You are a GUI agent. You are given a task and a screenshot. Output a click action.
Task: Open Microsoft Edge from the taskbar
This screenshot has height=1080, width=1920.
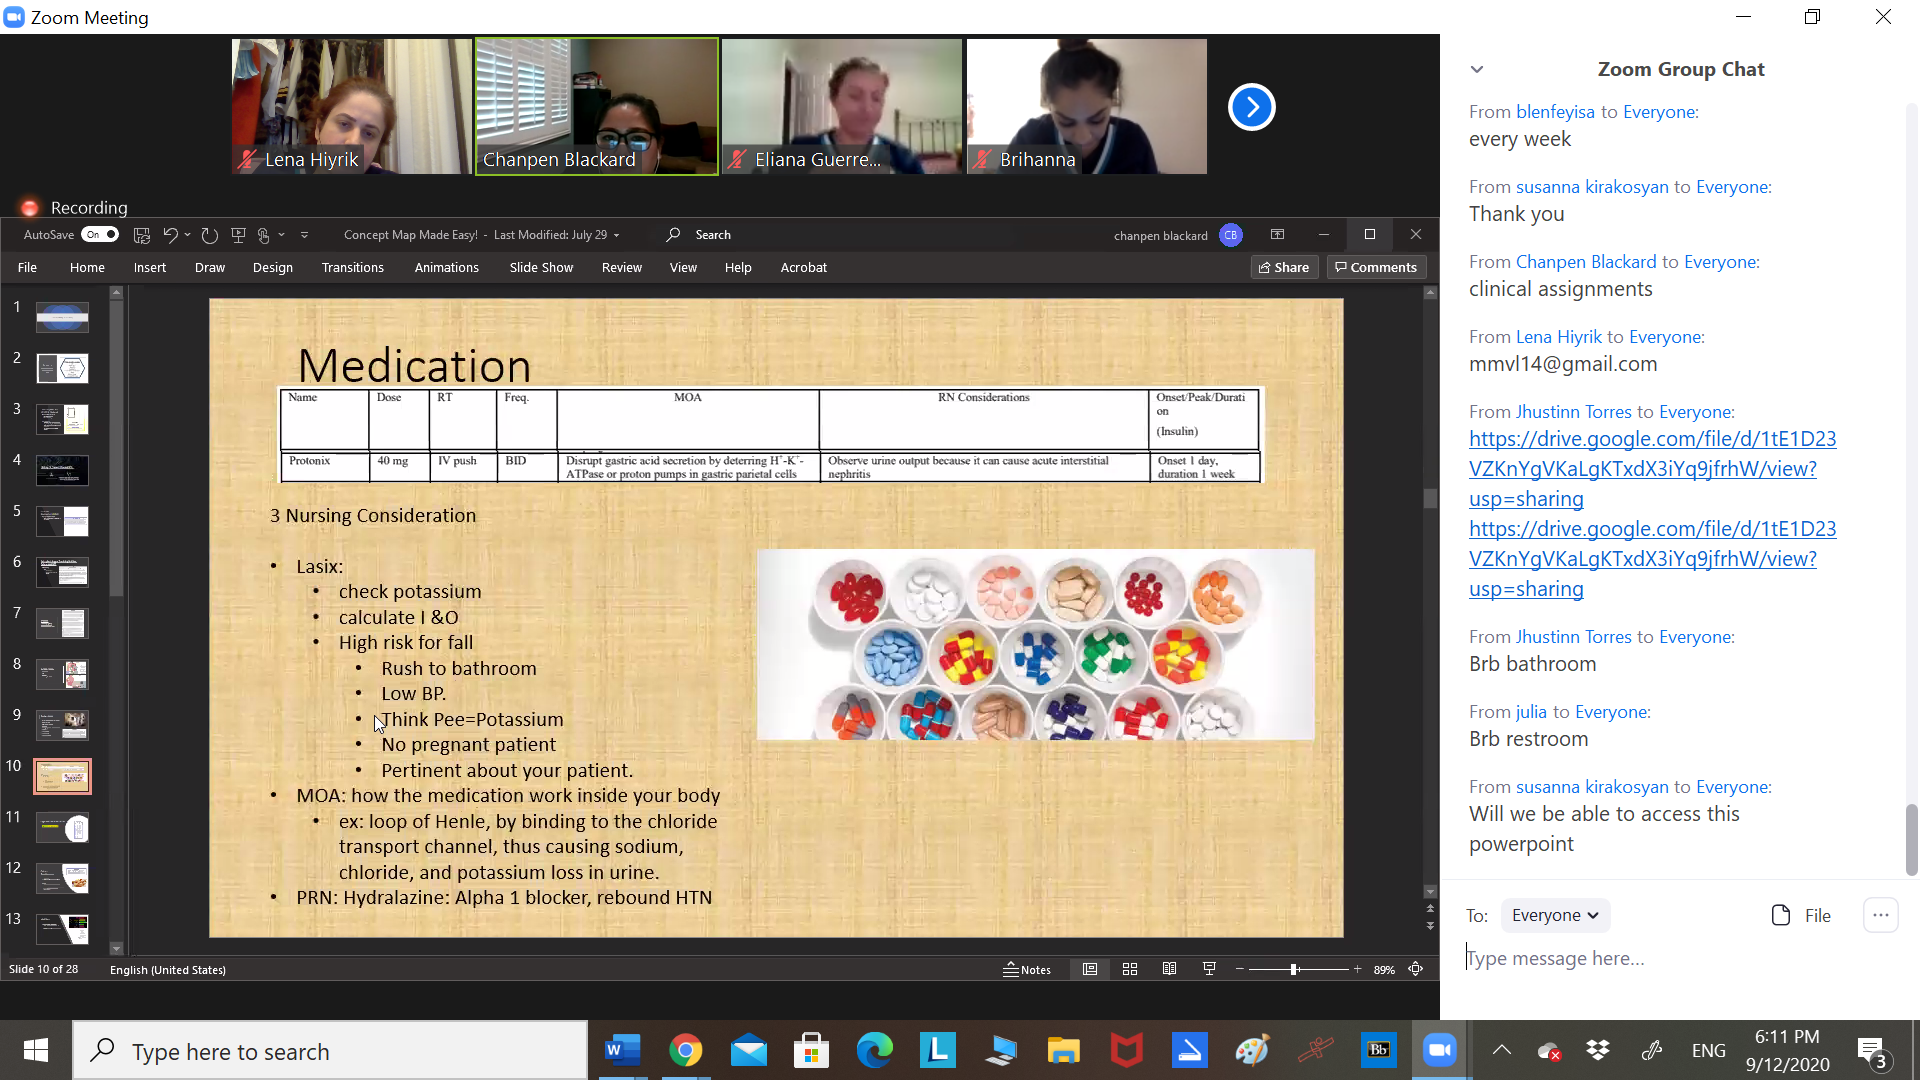pos(874,1050)
